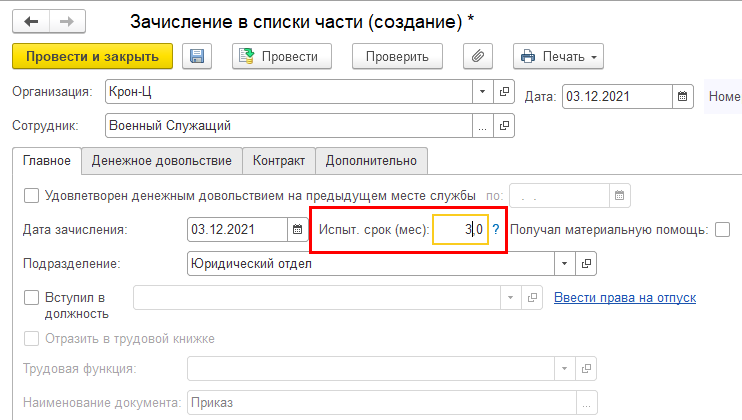Click the back arrow navigation icon

[33, 20]
